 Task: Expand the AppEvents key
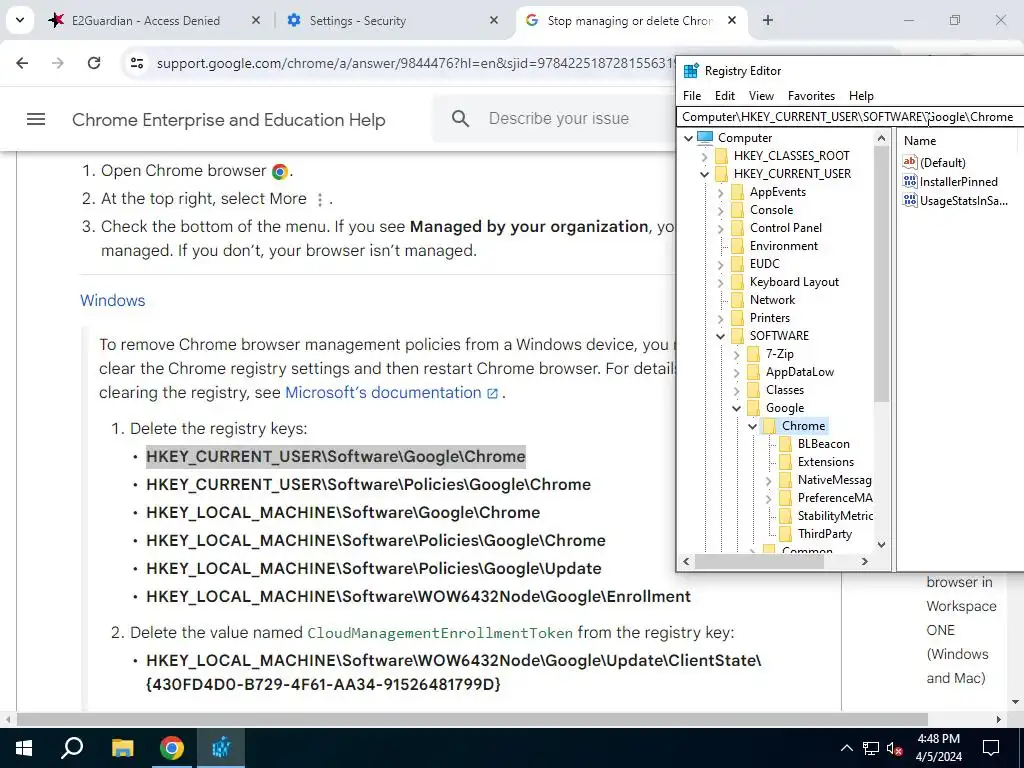click(720, 192)
